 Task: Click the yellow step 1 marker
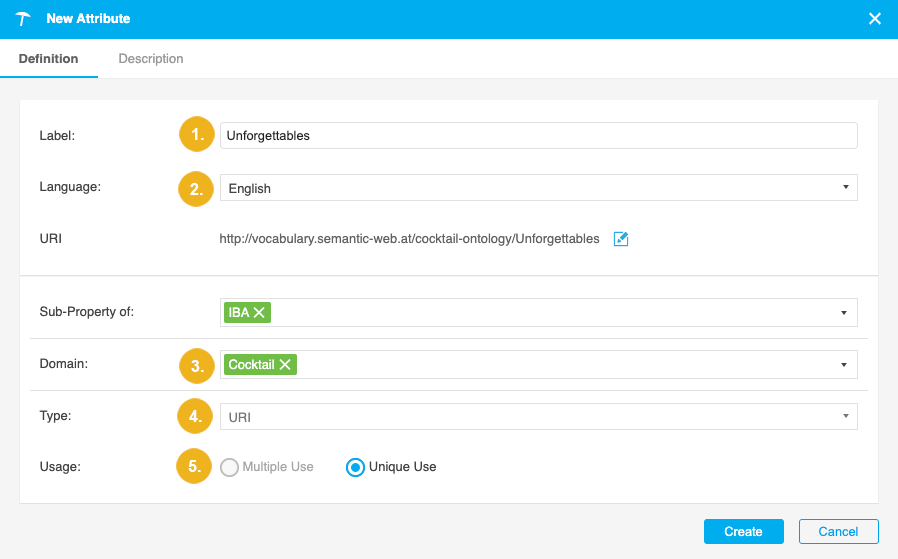point(198,135)
